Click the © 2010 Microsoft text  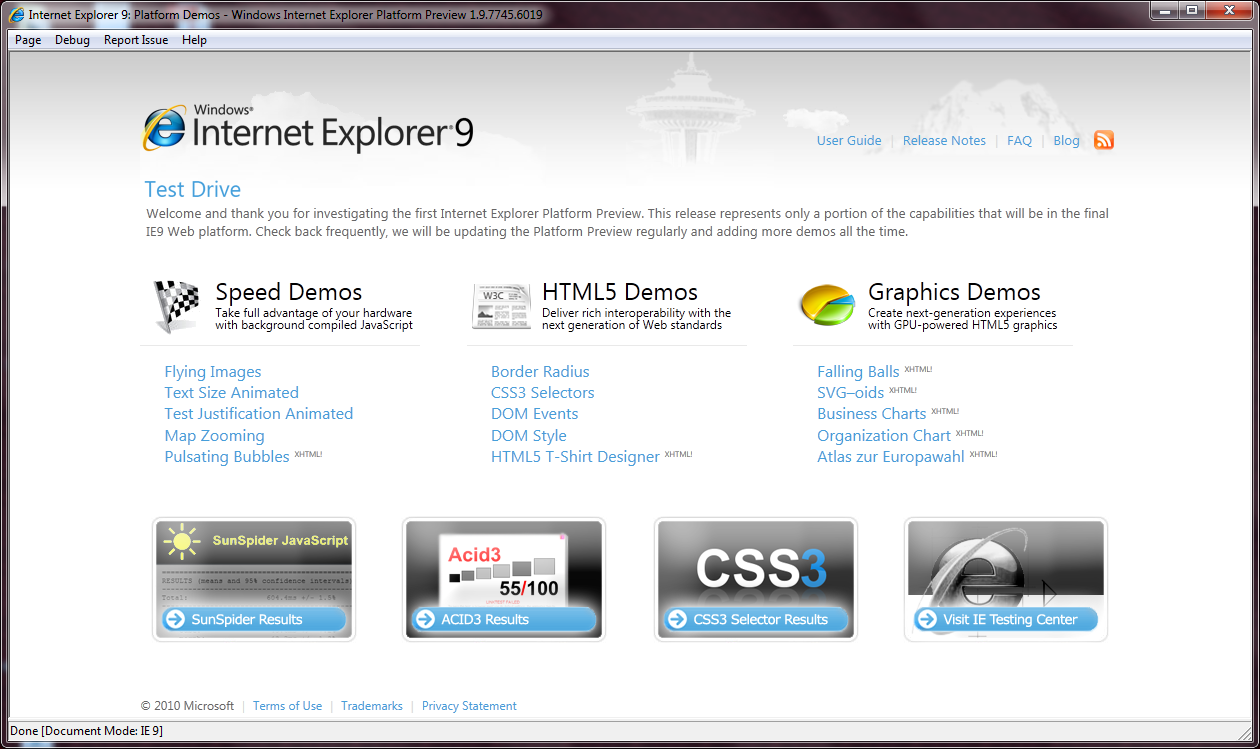coord(187,706)
